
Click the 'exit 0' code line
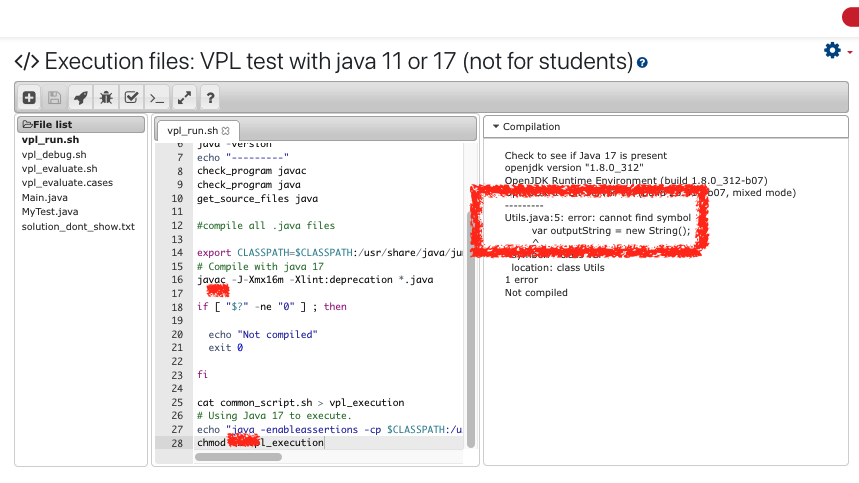point(225,347)
